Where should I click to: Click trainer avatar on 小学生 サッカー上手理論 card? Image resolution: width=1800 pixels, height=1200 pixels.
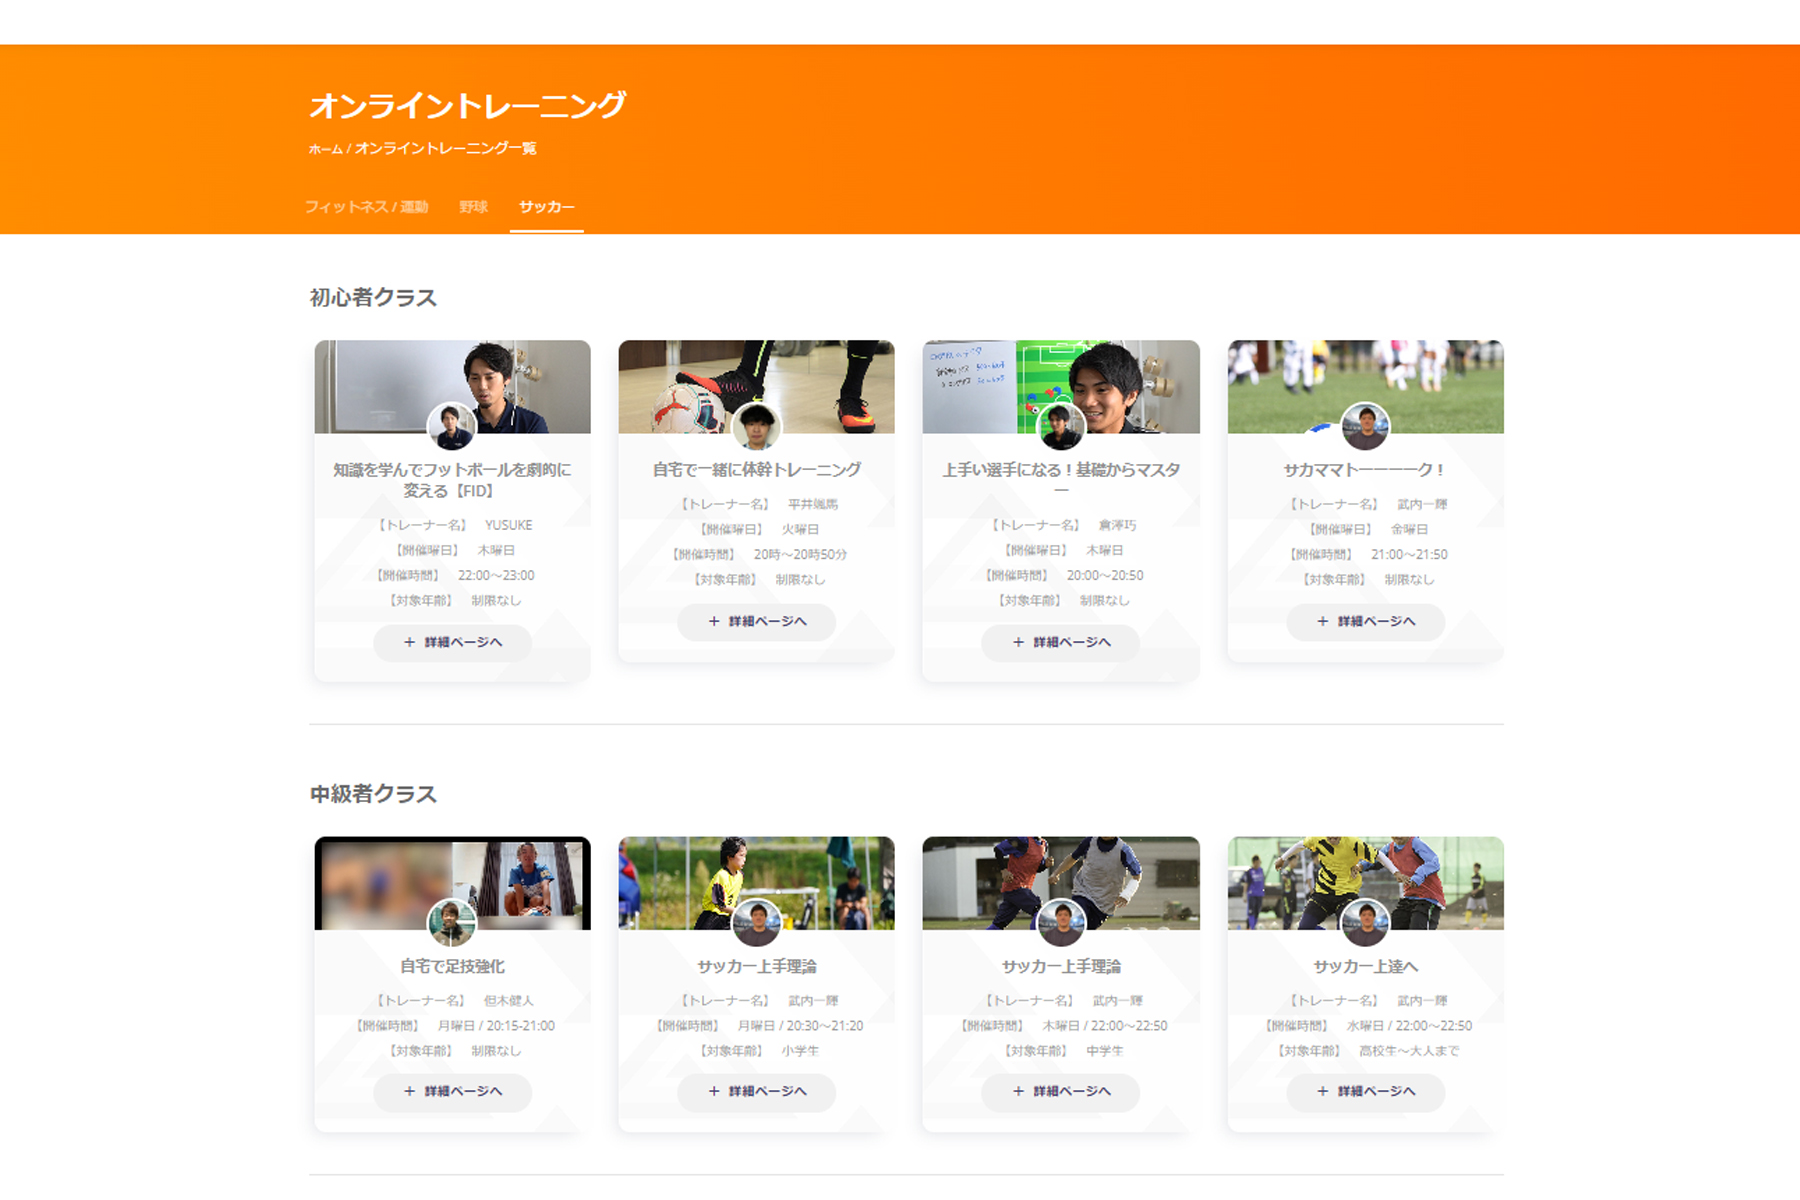[756, 922]
